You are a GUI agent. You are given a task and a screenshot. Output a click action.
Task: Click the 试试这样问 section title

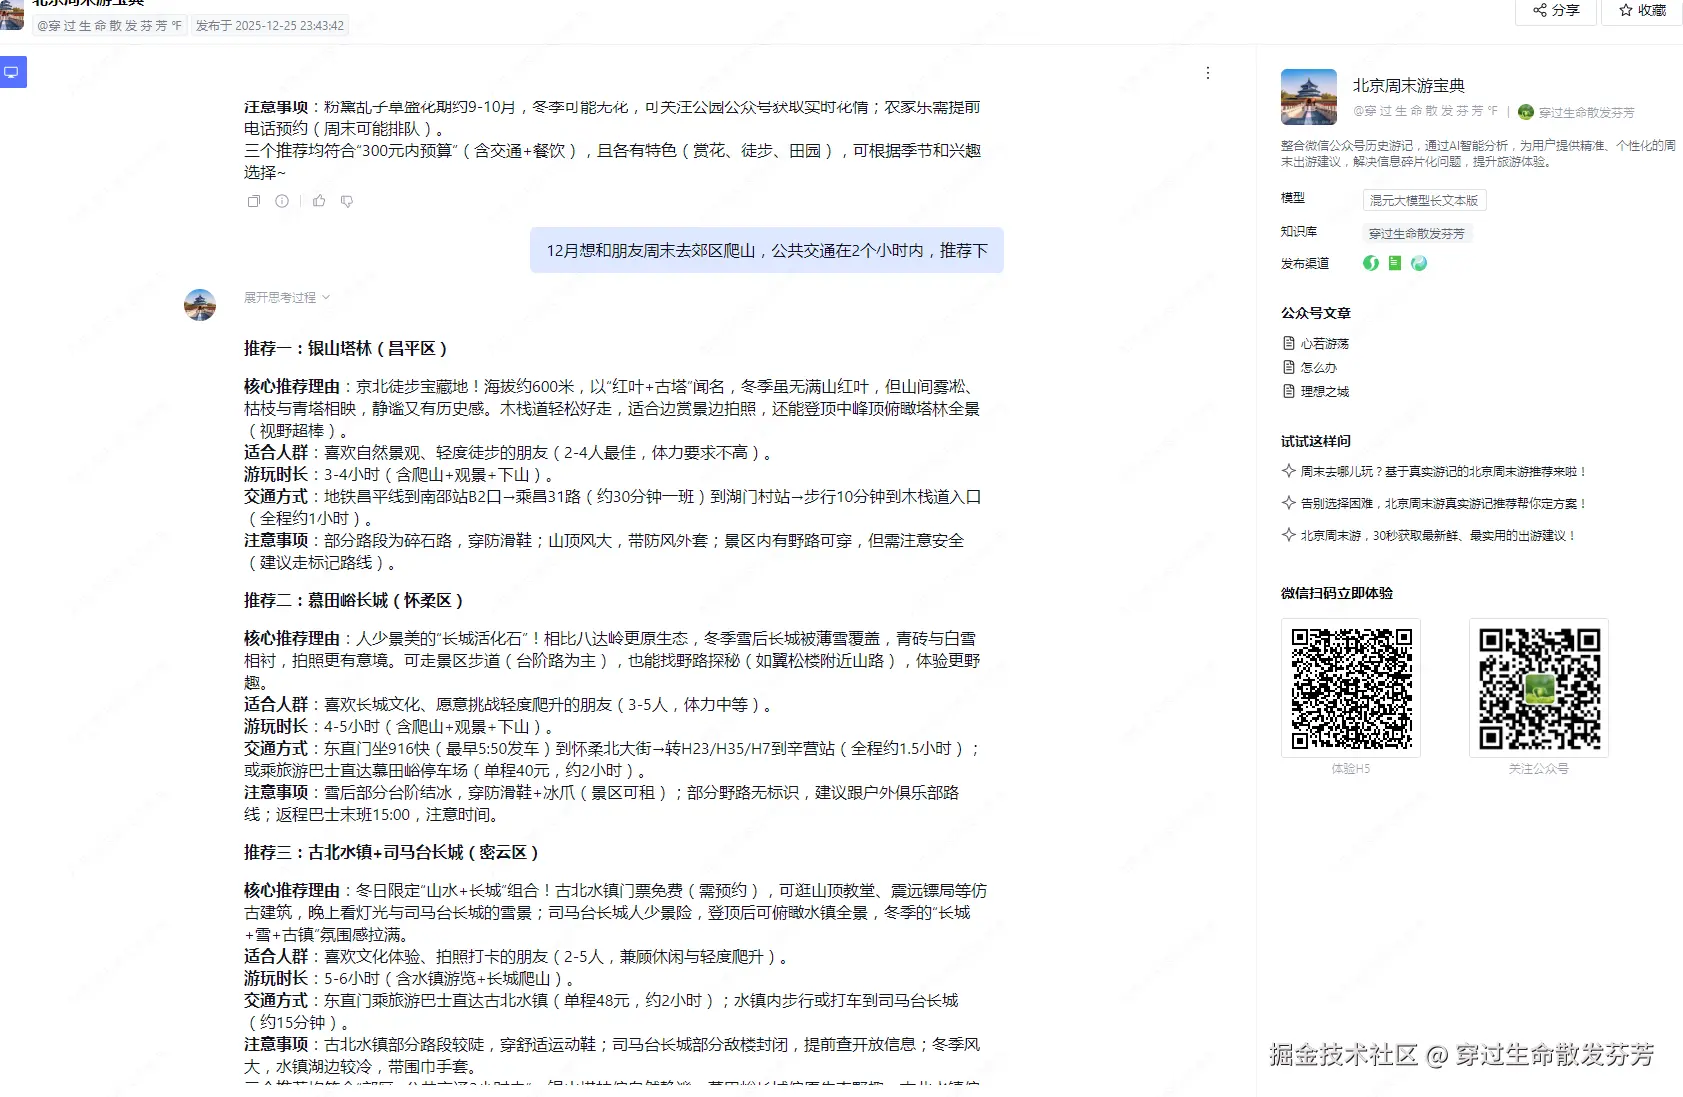[1316, 441]
